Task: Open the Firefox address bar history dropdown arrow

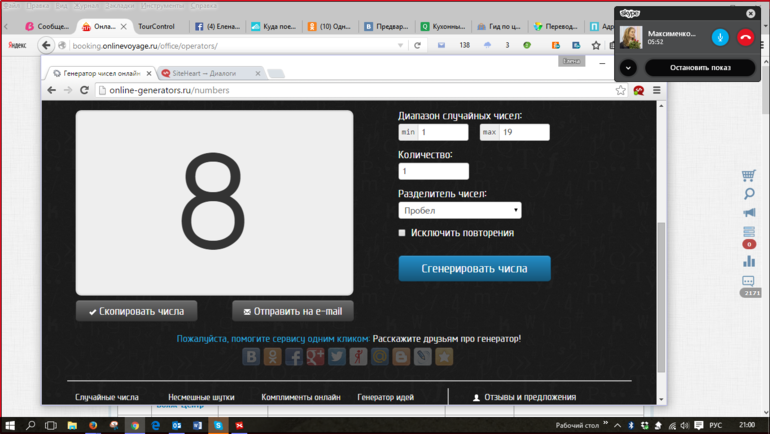Action: click(x=401, y=45)
